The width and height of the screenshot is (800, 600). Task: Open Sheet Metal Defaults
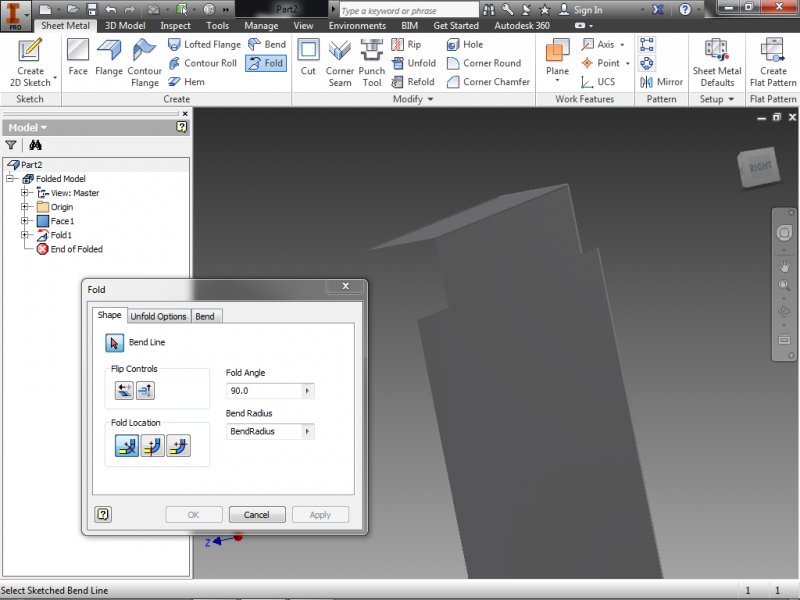[x=717, y=62]
